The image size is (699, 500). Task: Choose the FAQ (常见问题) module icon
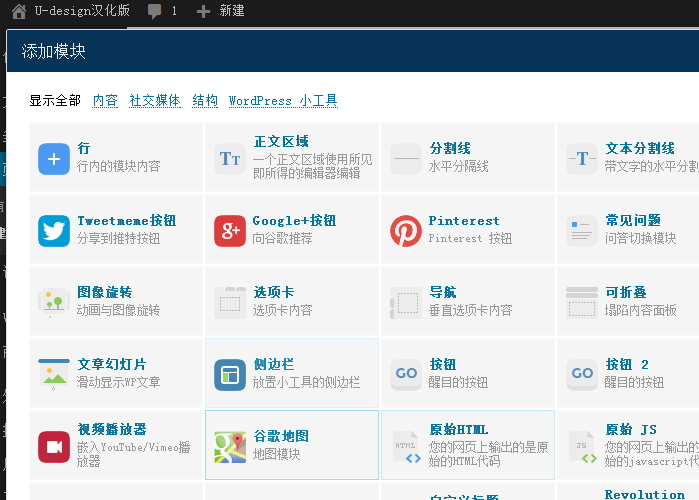(582, 231)
